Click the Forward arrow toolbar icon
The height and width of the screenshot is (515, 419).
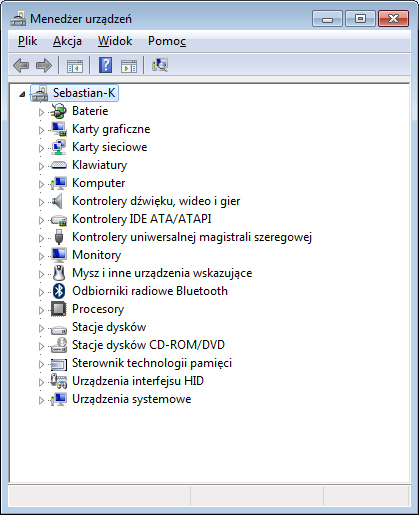(44, 65)
